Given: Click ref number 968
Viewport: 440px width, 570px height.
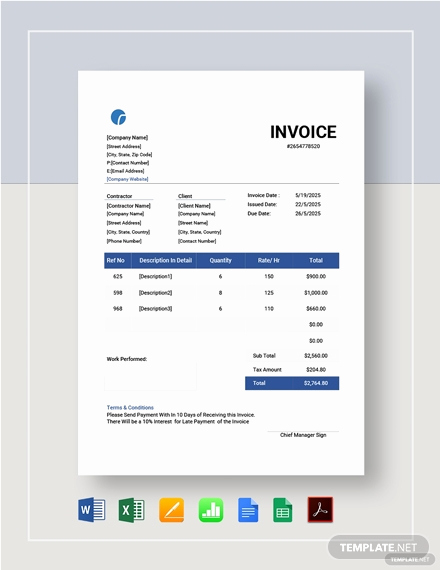Looking at the screenshot, I should [118, 309].
